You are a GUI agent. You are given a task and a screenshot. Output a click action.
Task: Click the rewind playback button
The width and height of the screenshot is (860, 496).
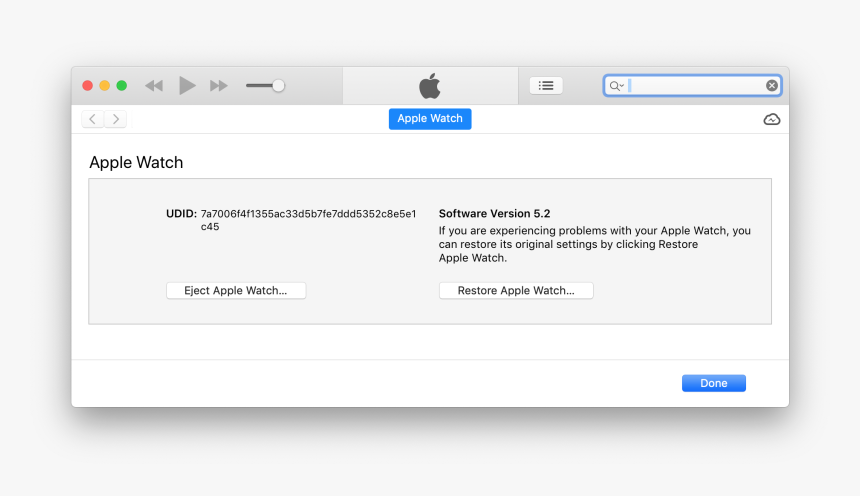tap(154, 86)
